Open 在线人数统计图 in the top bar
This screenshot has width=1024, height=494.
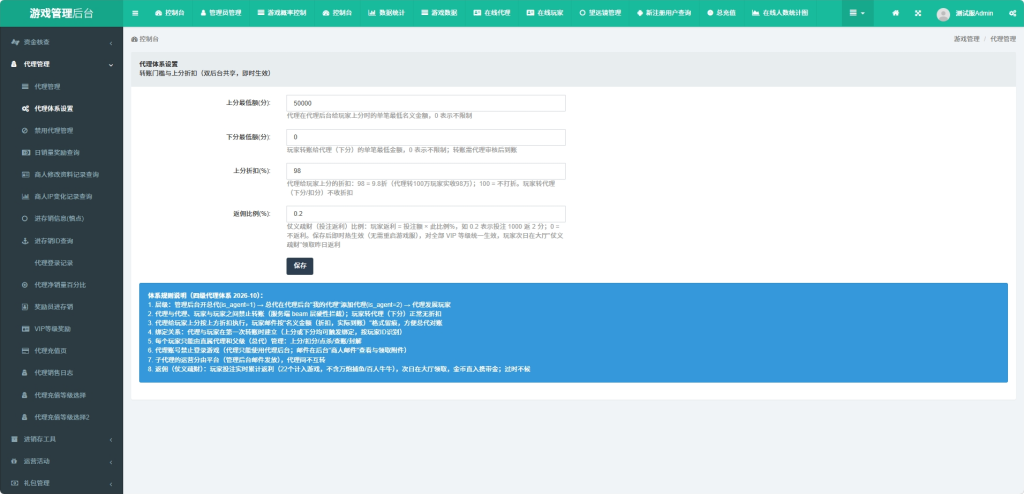(779, 13)
